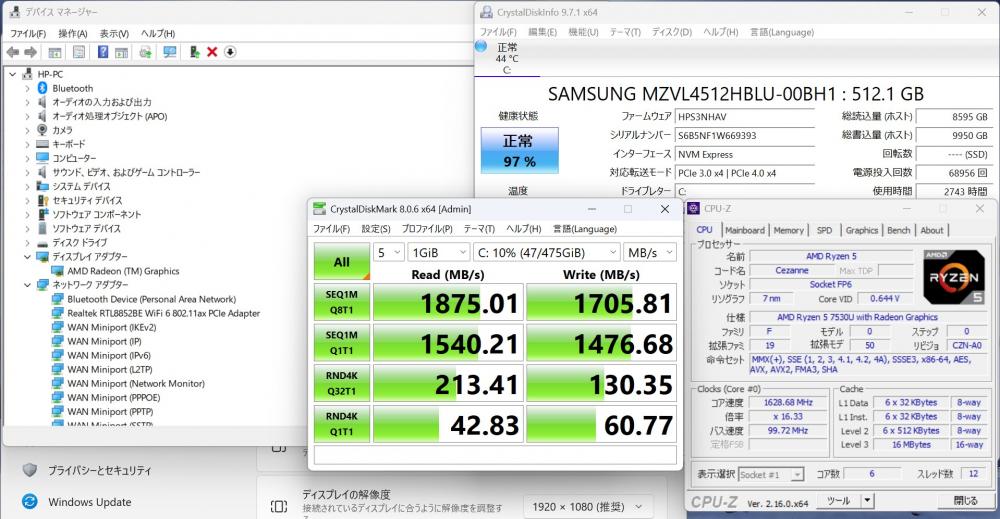Screen dimensions: 1000x519
Task: Select WAN Miniport (Network Monitor) entry
Action: pyautogui.click(x=136, y=383)
